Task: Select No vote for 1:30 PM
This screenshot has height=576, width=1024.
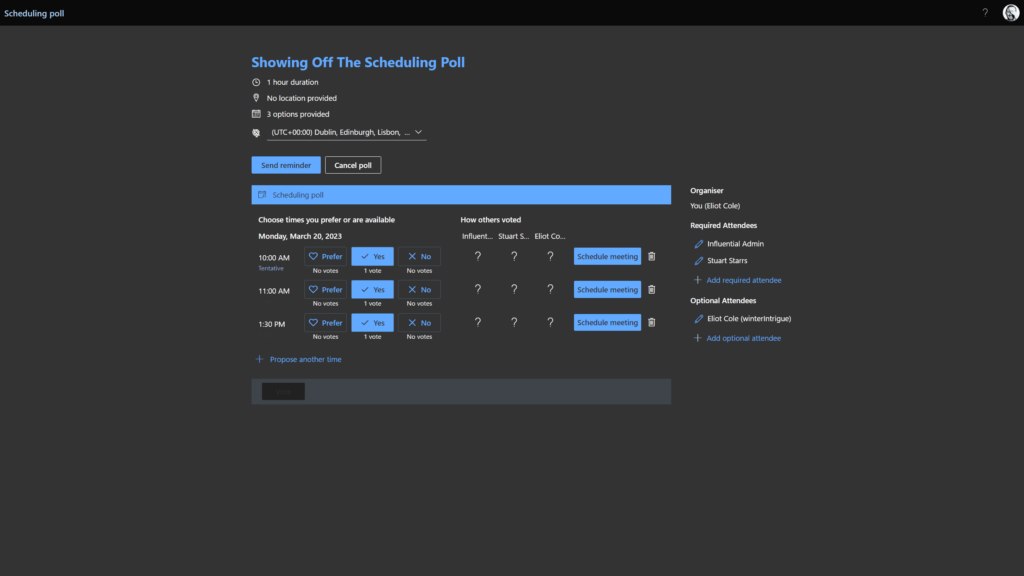Action: (419, 323)
